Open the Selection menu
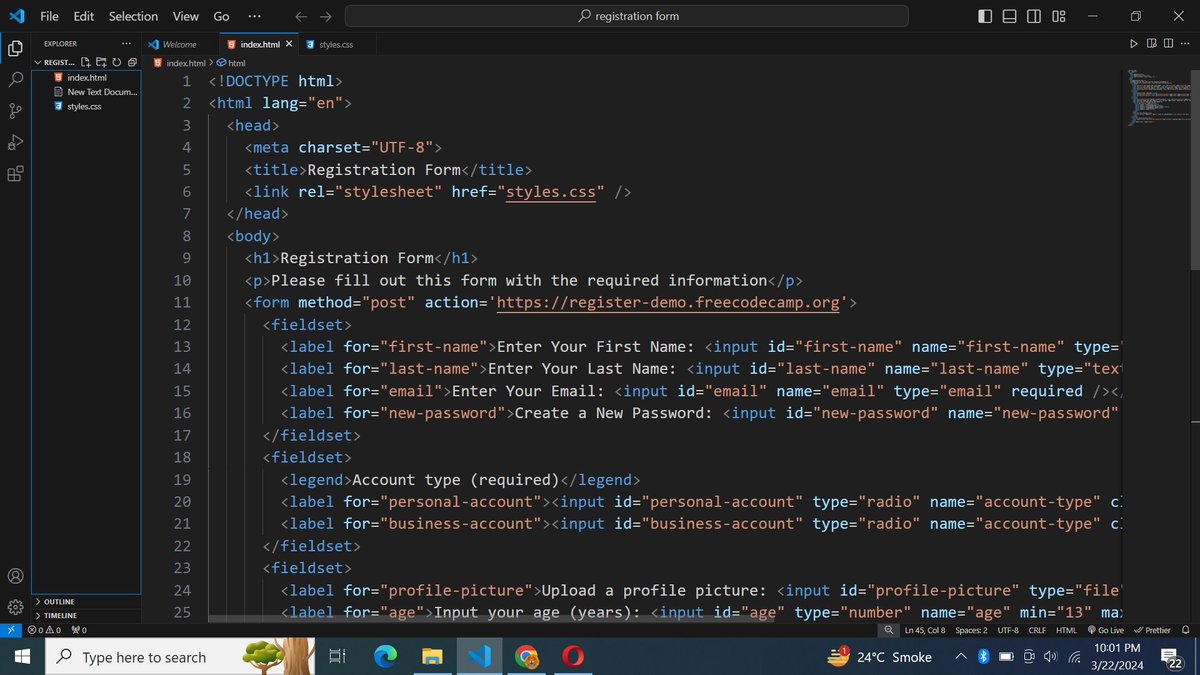Screen dimensions: 1200x675 133,16
